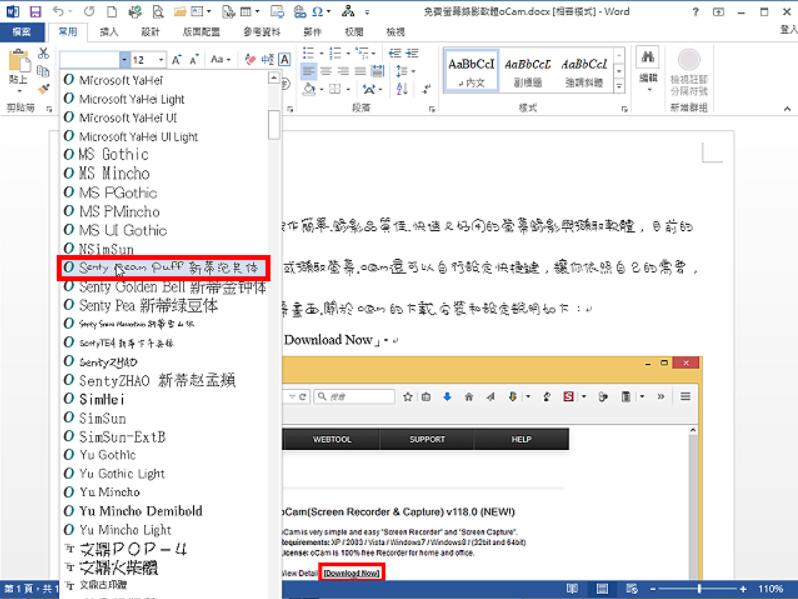Screen dimensions: 798x599
Task: Click the character border A icon
Action: pyautogui.click(x=284, y=60)
